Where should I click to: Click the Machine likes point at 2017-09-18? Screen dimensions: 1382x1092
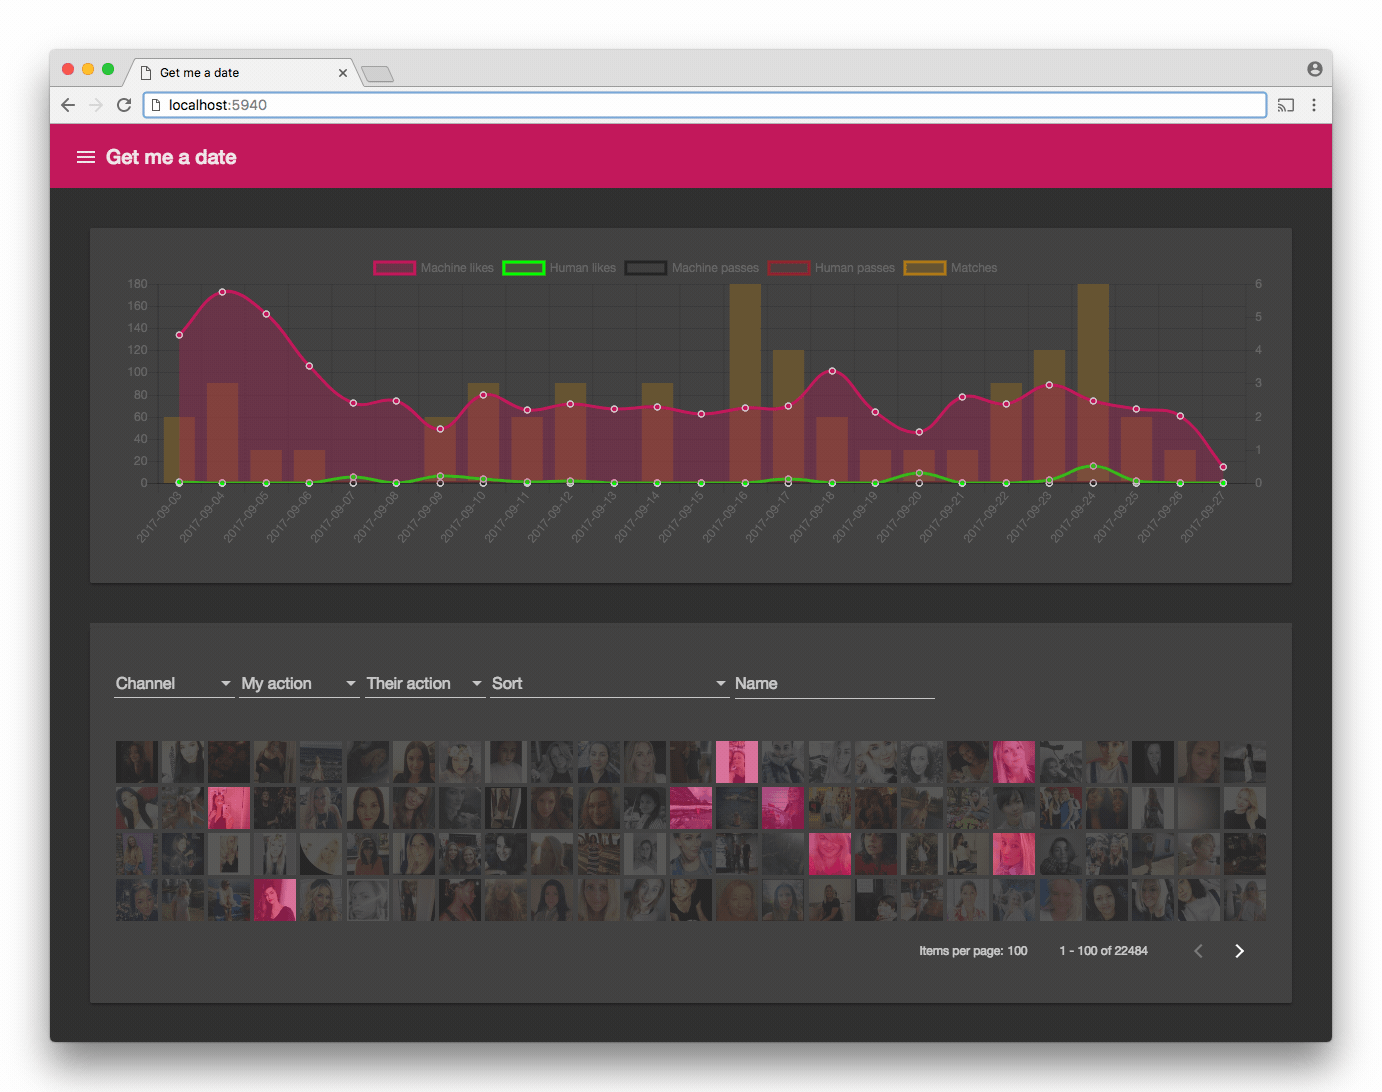tap(832, 371)
